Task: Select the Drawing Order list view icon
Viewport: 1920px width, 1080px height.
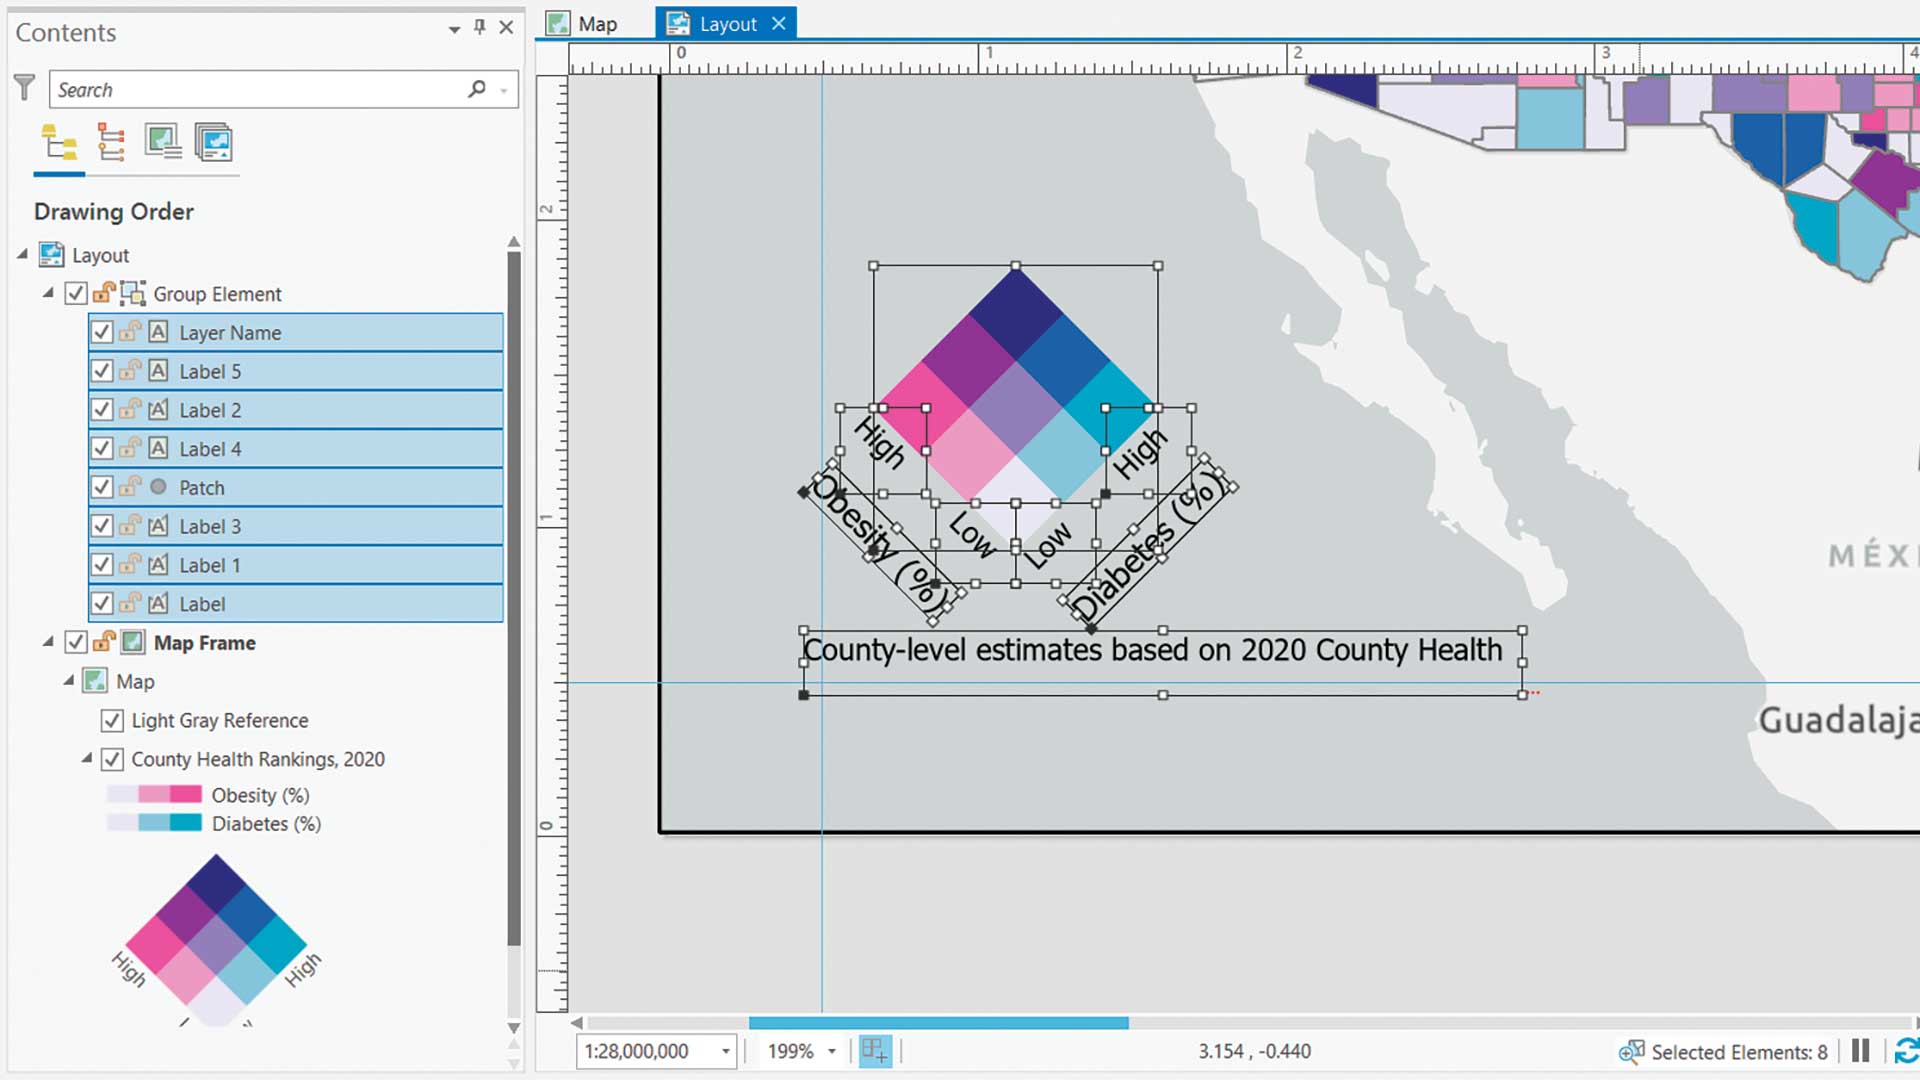Action: point(57,143)
